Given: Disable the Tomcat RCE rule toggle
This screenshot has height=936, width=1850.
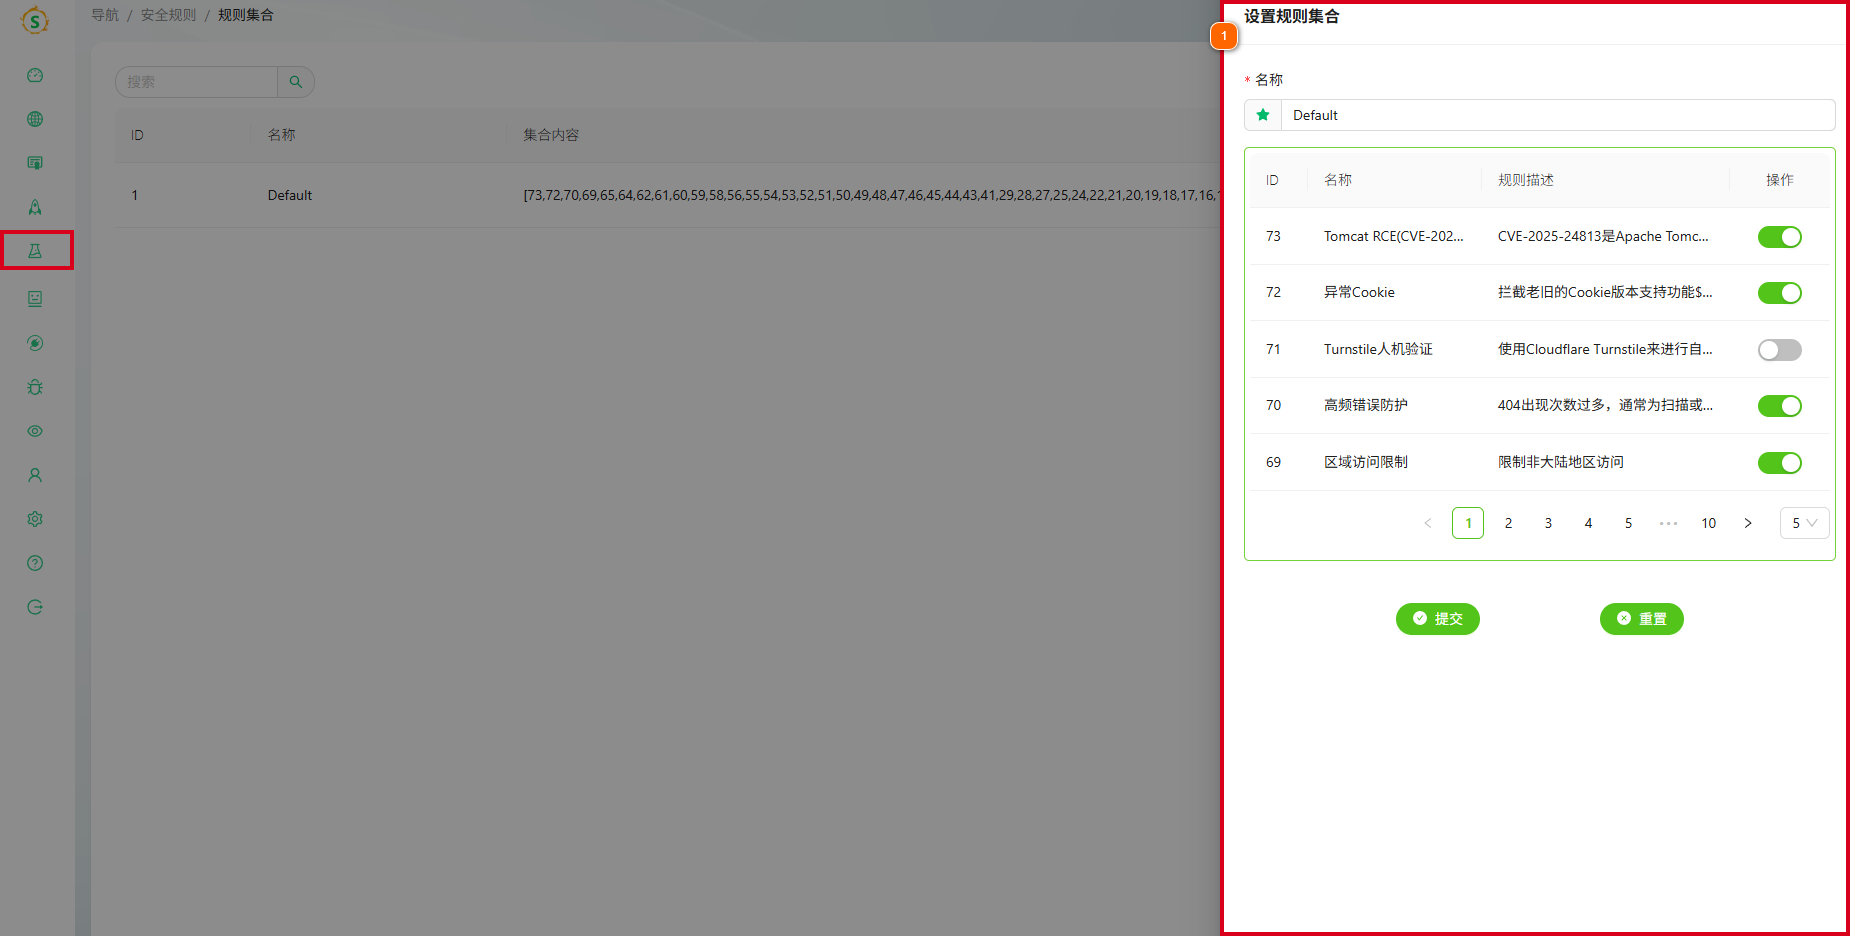Looking at the screenshot, I should point(1779,236).
